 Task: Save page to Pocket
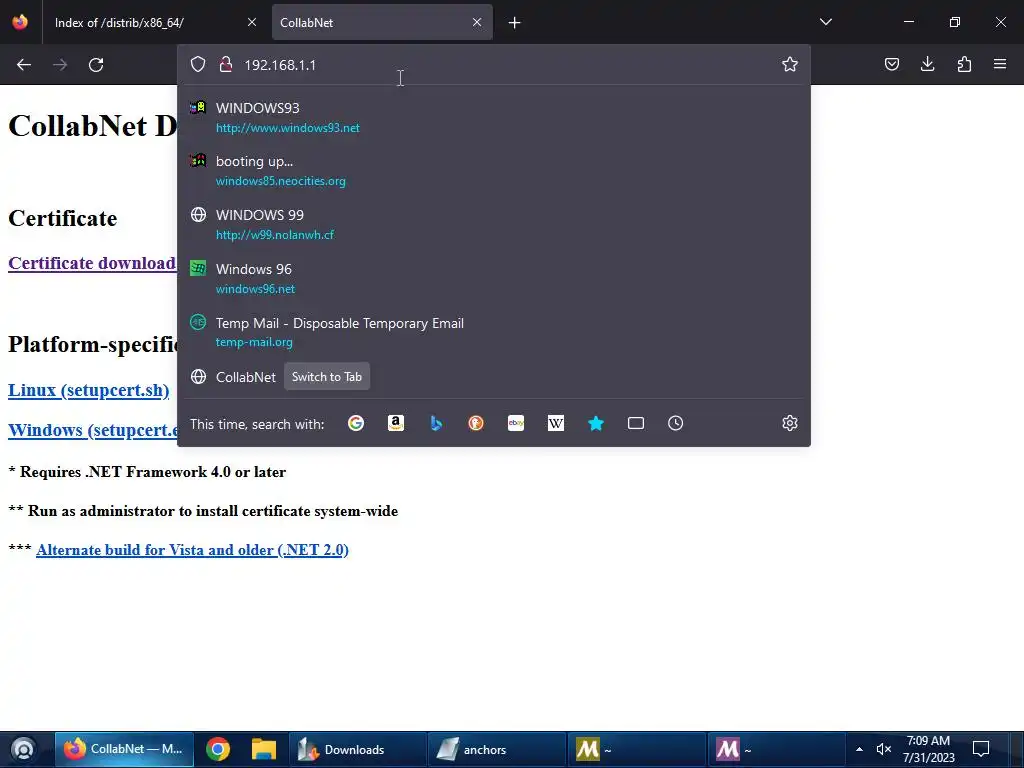pos(892,64)
